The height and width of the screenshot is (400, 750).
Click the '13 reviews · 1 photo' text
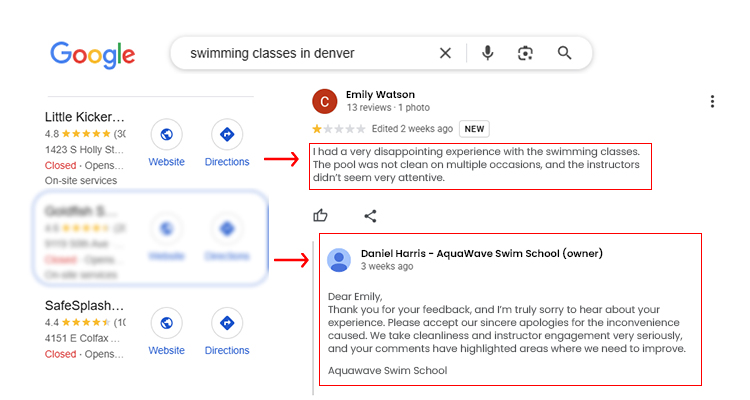pyautogui.click(x=388, y=108)
